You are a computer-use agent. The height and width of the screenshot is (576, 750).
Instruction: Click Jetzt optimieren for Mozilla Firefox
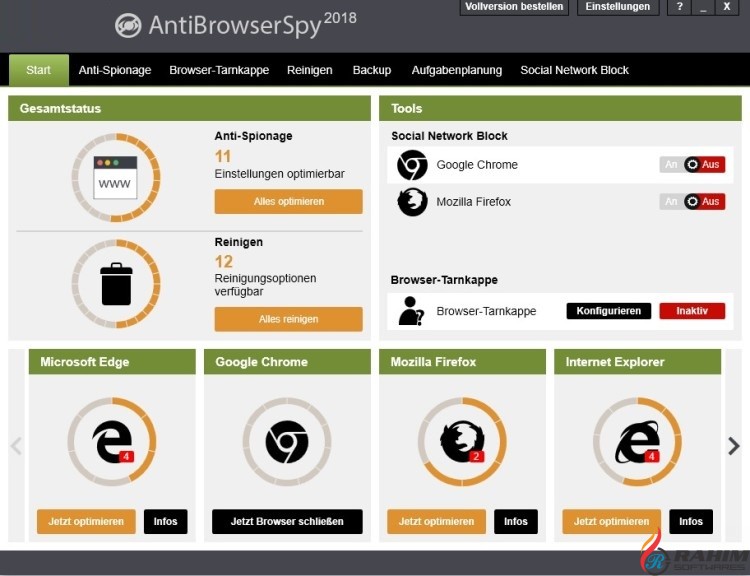click(436, 521)
